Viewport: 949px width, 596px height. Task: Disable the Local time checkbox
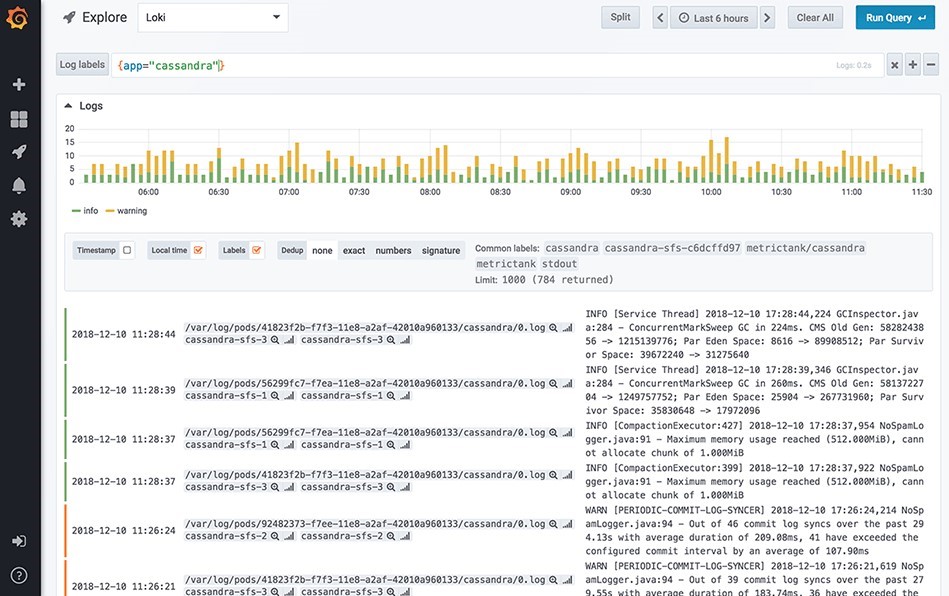click(x=198, y=250)
